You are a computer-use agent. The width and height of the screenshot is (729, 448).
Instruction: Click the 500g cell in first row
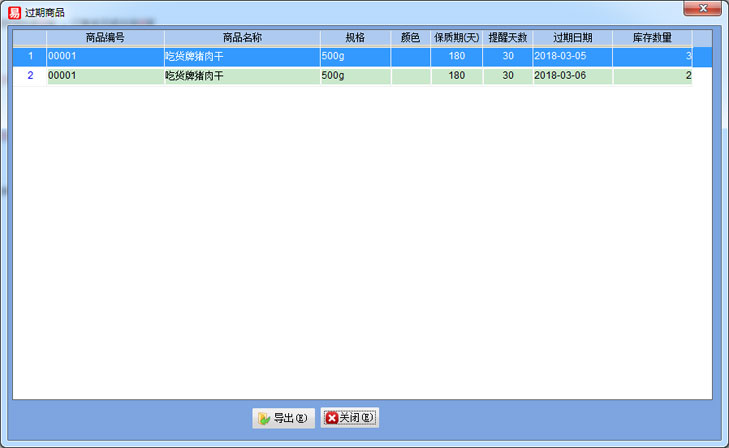pyautogui.click(x=355, y=57)
